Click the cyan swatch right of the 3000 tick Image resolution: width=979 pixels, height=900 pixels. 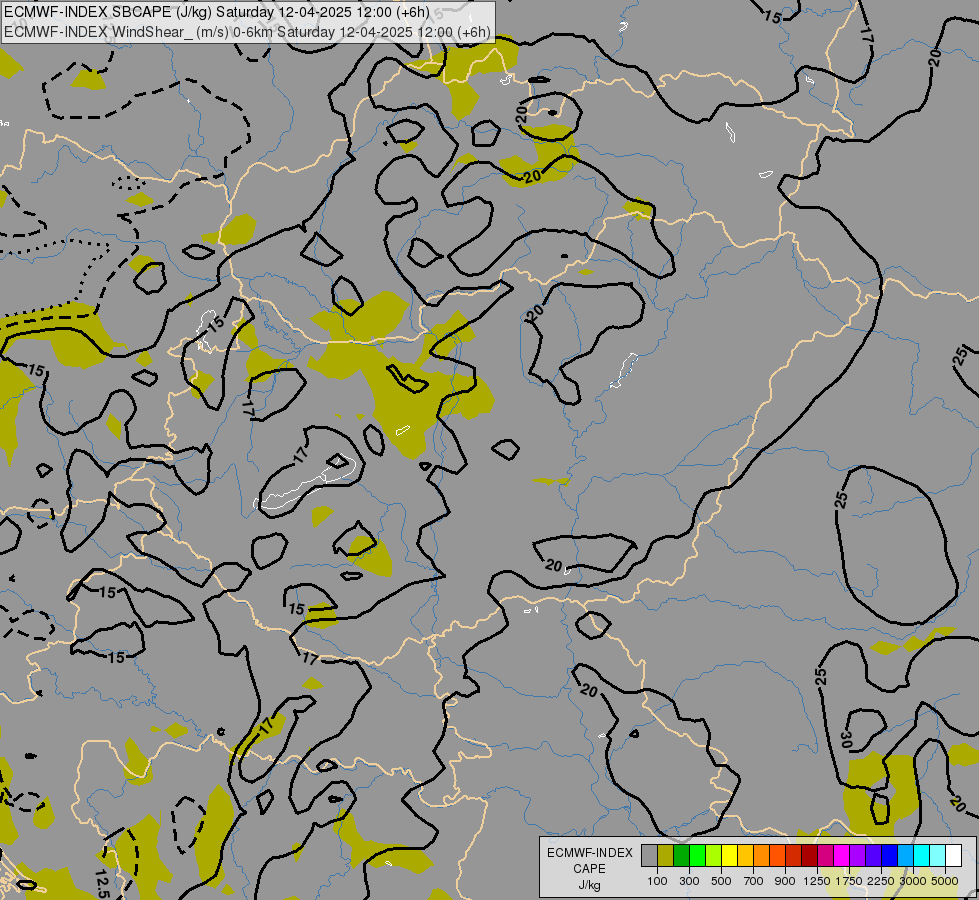pos(922,856)
